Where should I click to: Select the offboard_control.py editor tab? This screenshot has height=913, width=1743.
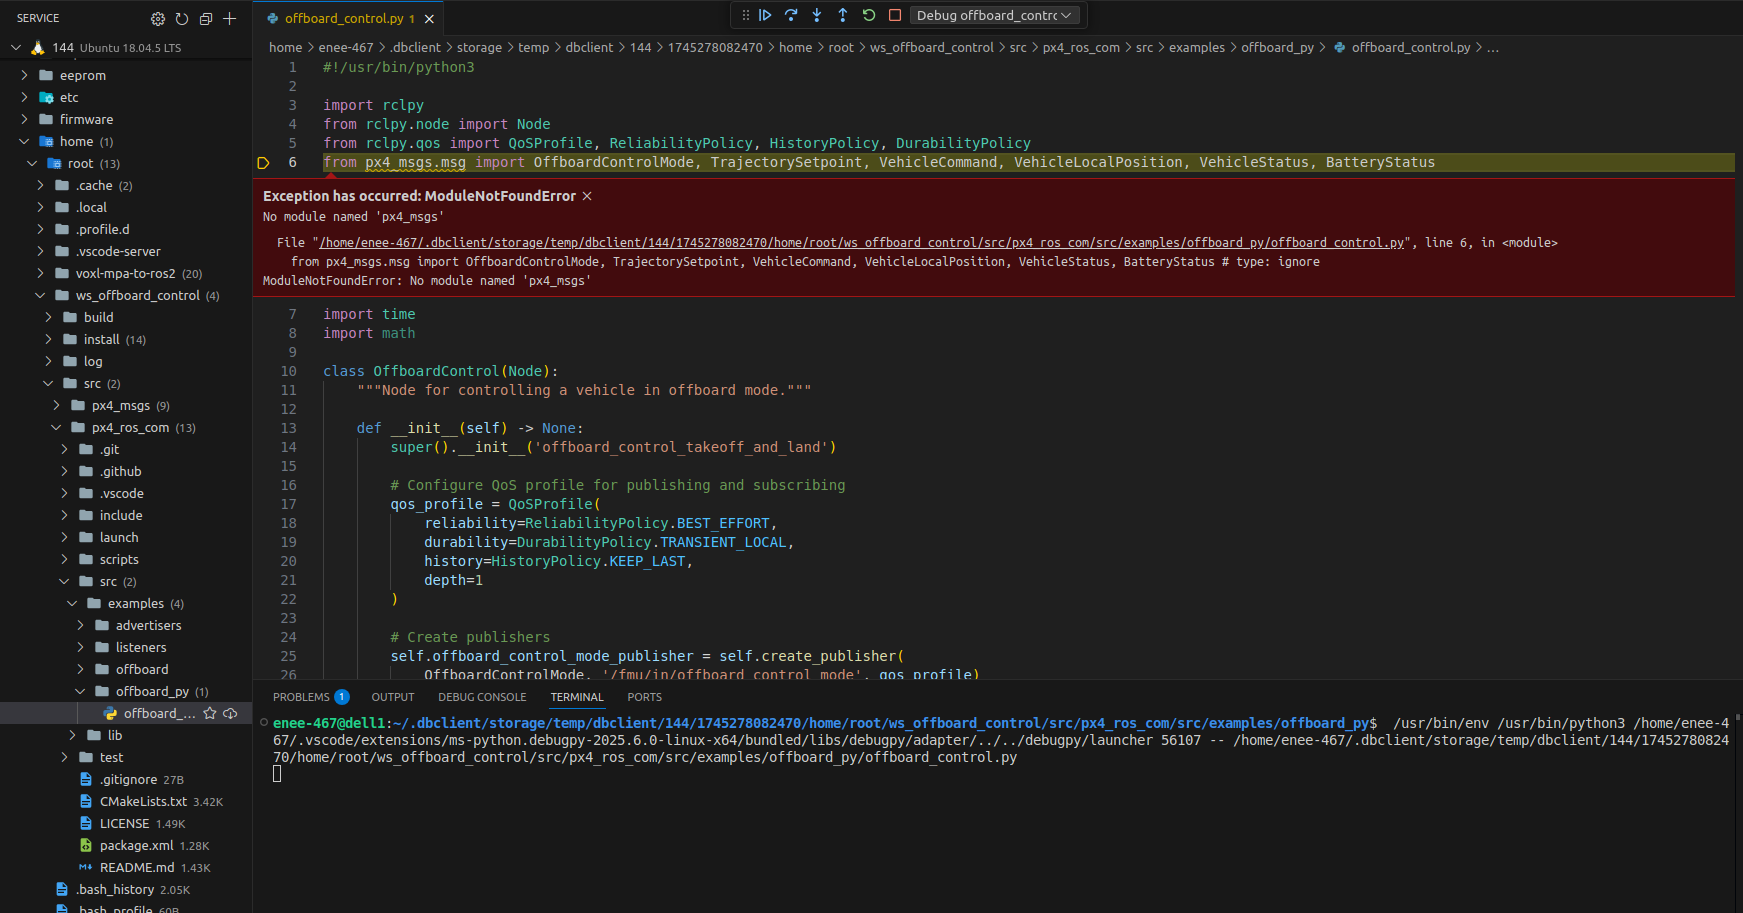(344, 19)
